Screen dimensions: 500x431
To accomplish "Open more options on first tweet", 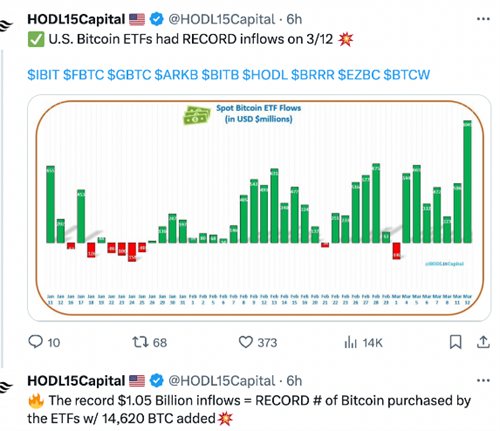I will (x=483, y=19).
